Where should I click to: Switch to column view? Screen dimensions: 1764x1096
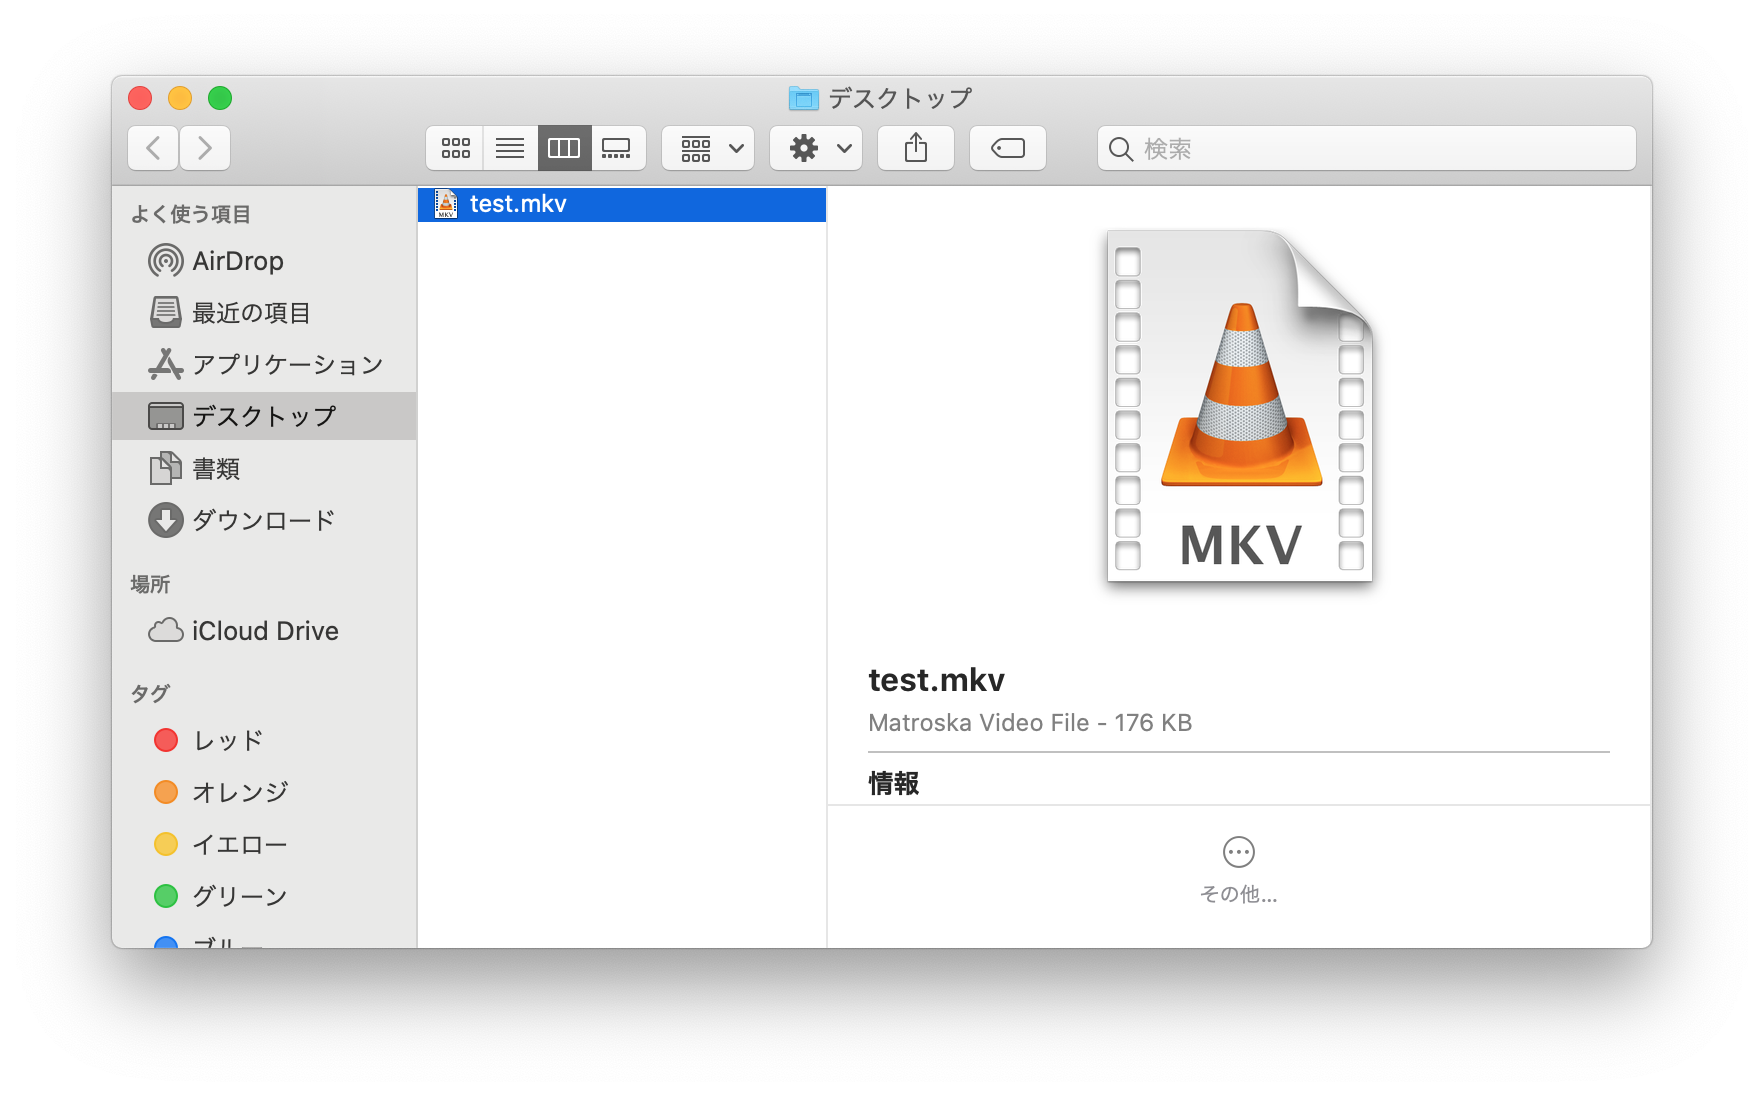(564, 148)
